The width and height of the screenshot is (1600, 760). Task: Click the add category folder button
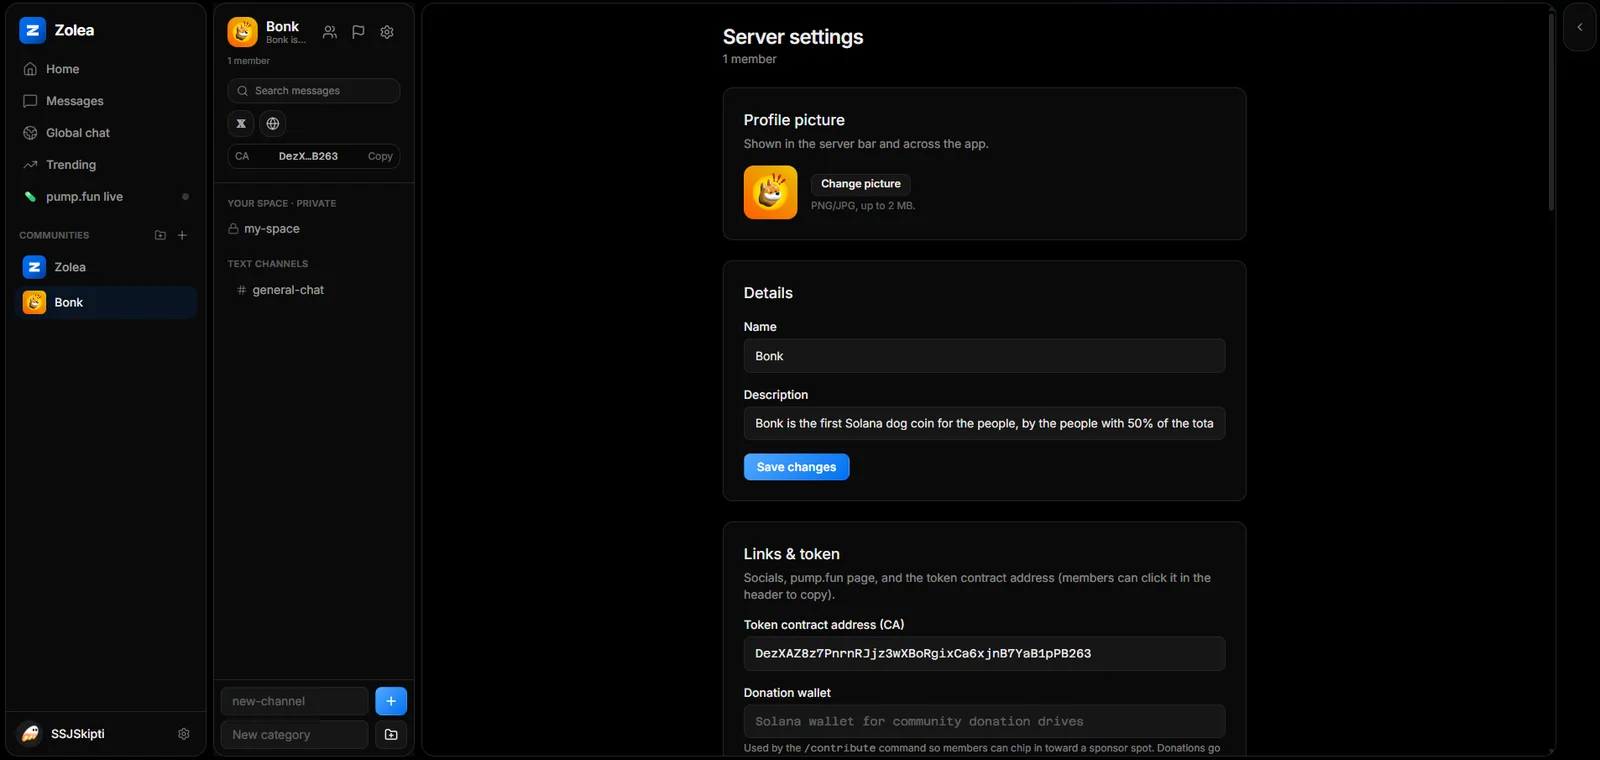point(391,735)
